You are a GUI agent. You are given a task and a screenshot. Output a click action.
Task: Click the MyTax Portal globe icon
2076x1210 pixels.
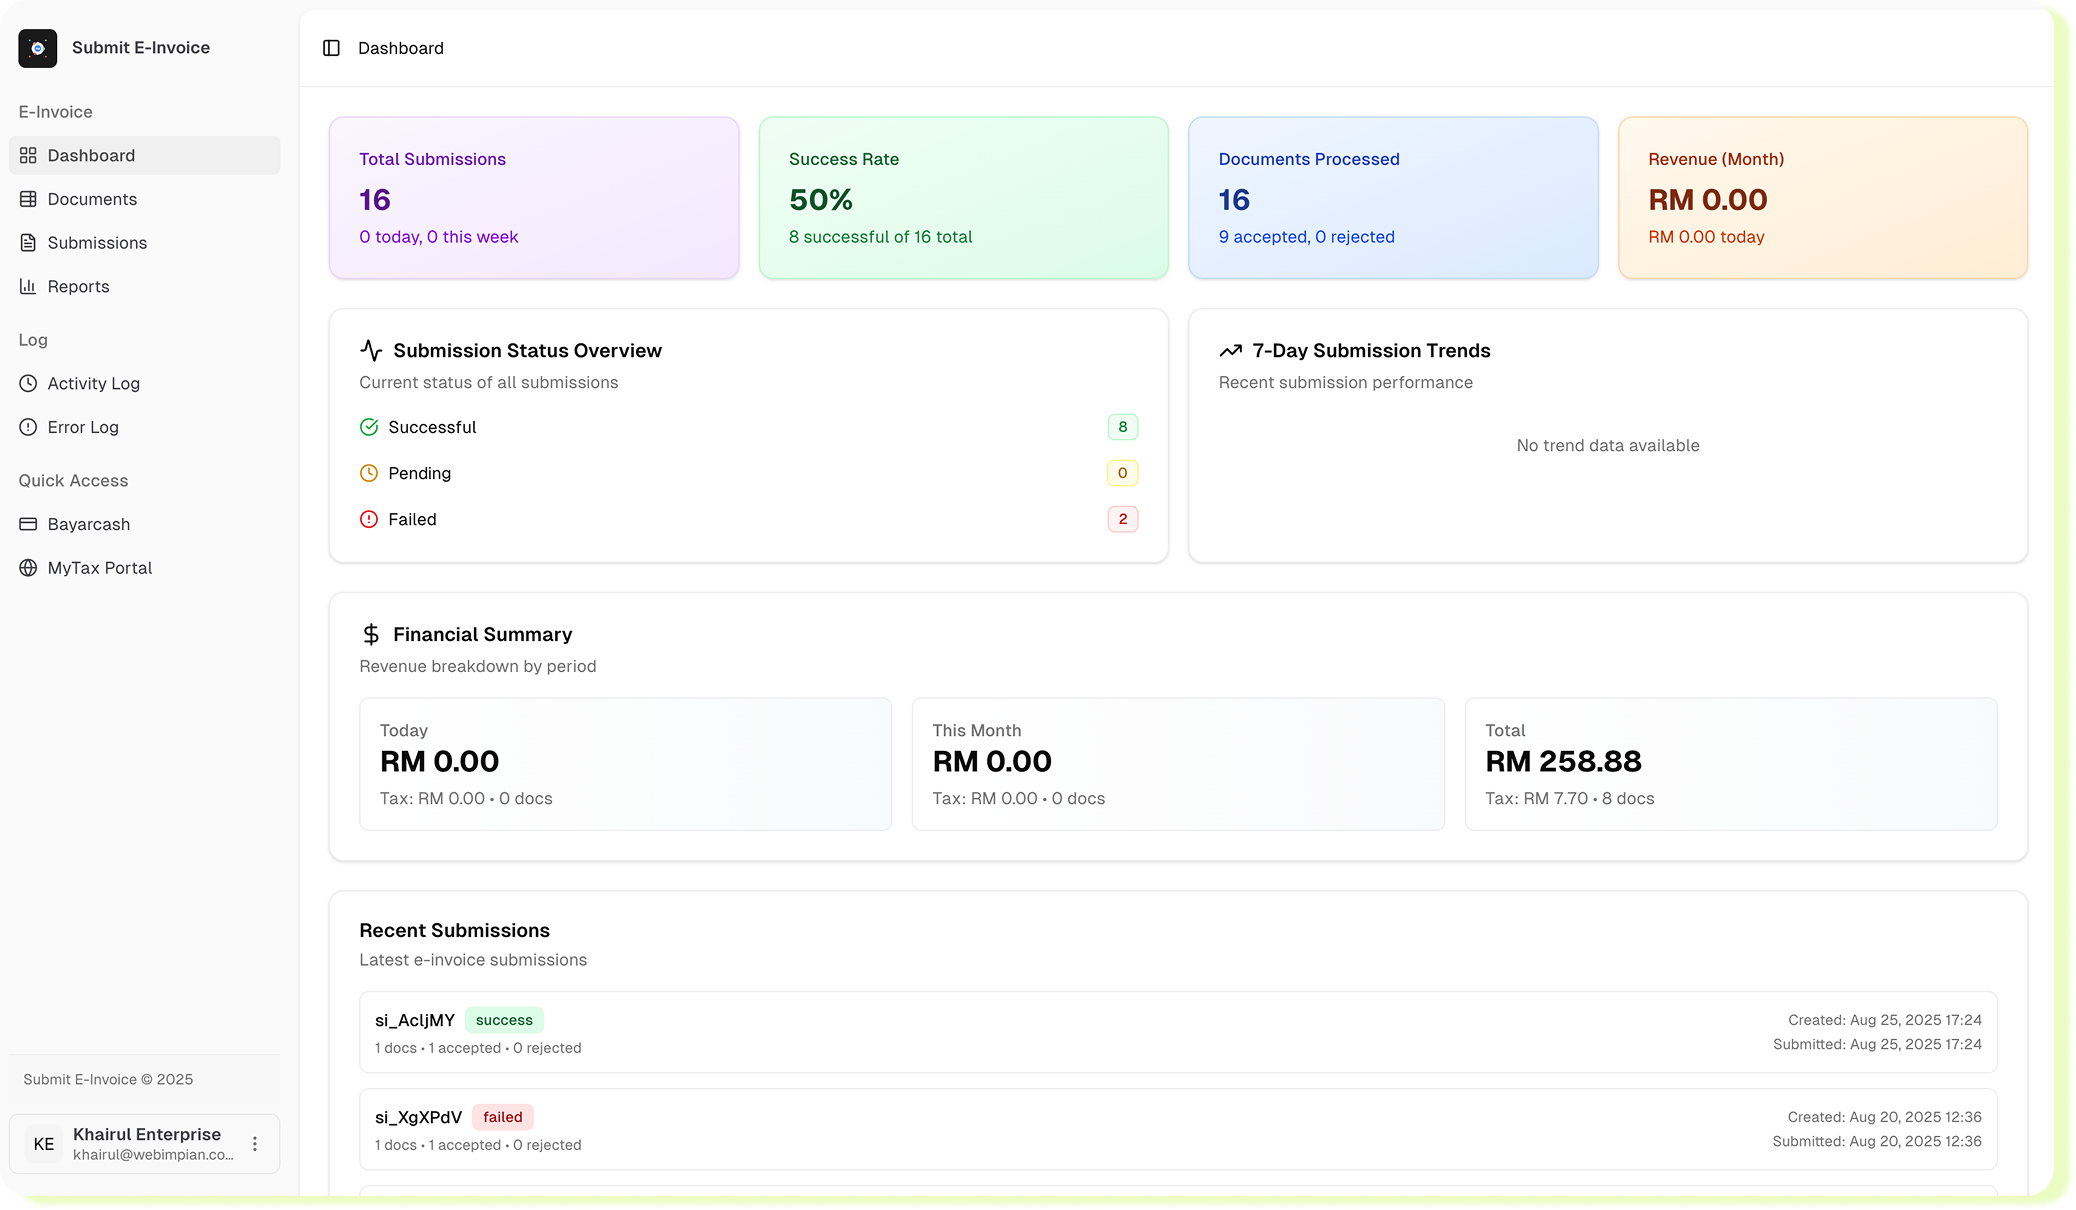[x=28, y=568]
